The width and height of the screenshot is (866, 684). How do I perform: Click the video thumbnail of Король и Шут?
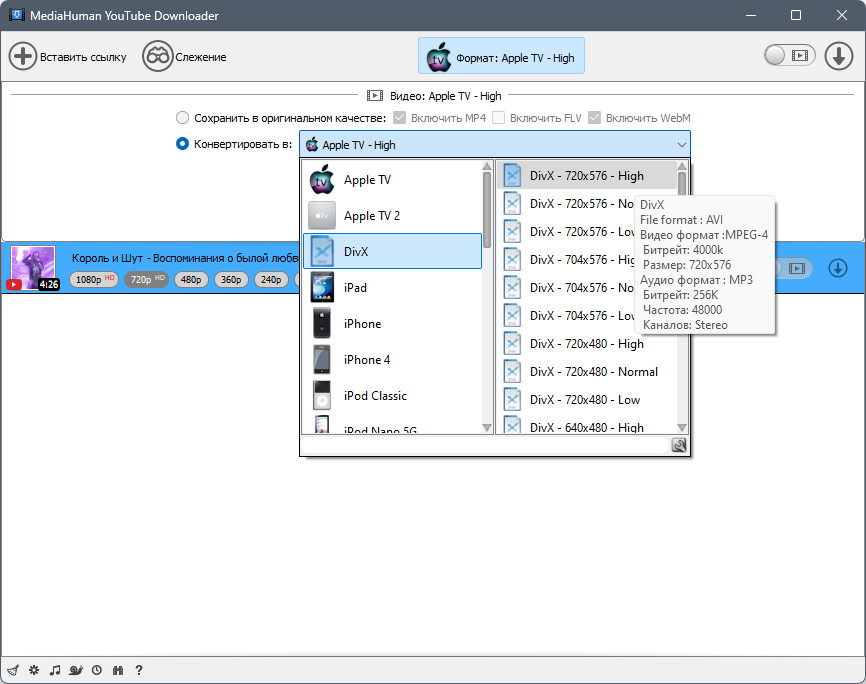pyautogui.click(x=33, y=268)
